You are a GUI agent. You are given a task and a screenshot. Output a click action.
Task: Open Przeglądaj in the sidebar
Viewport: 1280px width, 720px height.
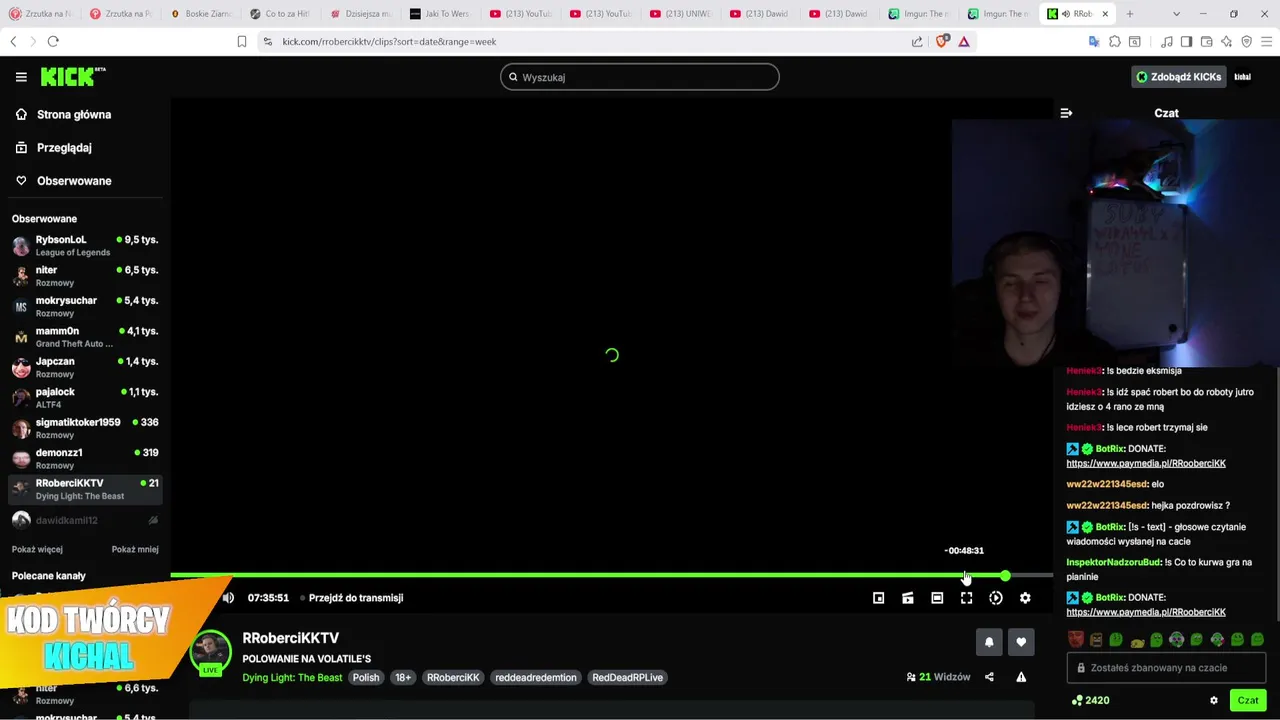click(x=53, y=148)
